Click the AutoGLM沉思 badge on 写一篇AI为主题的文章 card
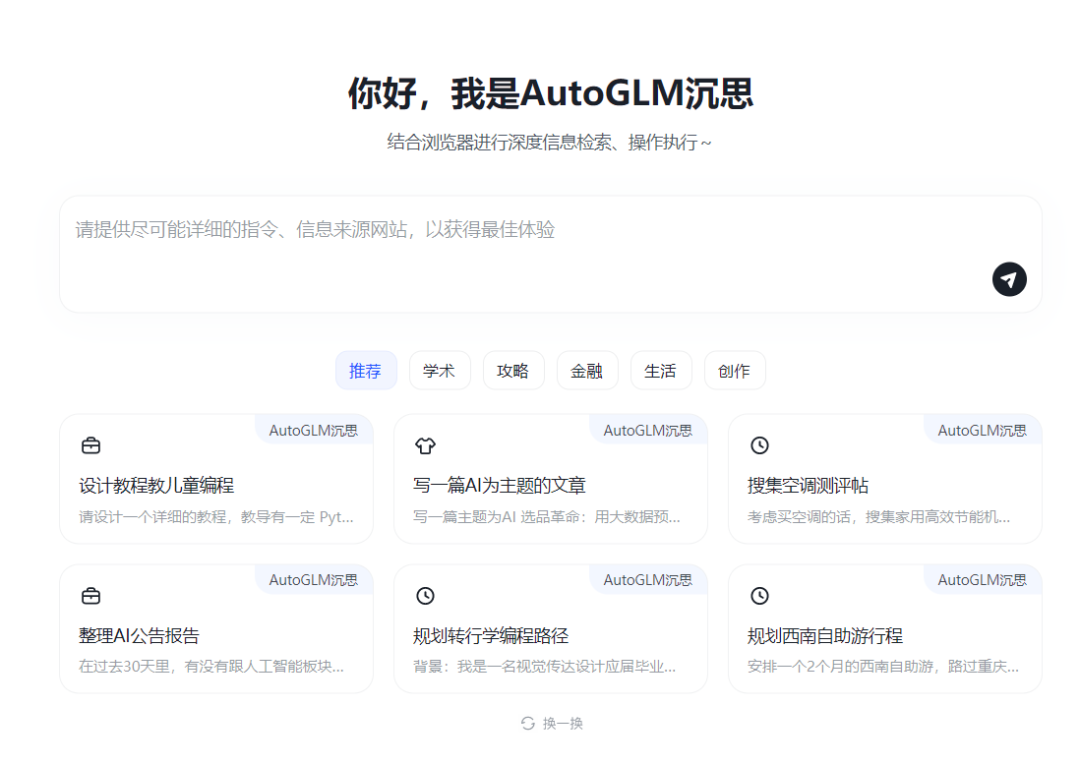Image resolution: width=1080 pixels, height=765 pixels. tap(647, 430)
